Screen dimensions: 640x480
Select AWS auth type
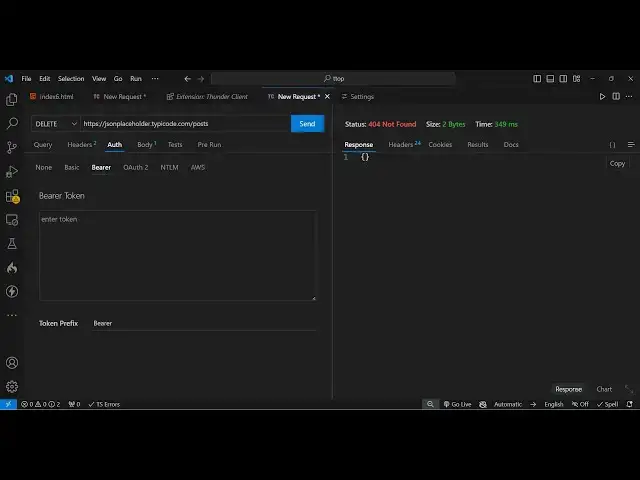pos(198,167)
